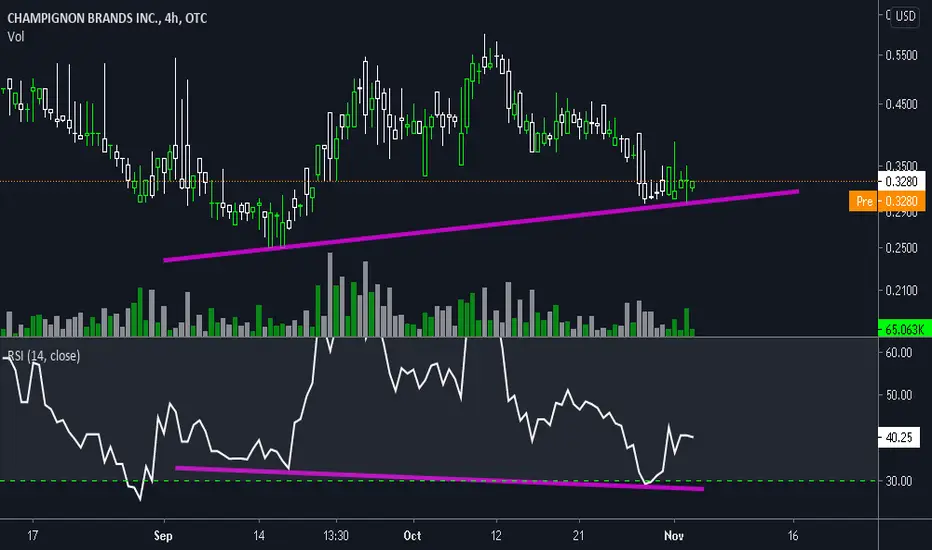This screenshot has width=932, height=550.
Task: Select the purple price trendline
Action: (481, 225)
